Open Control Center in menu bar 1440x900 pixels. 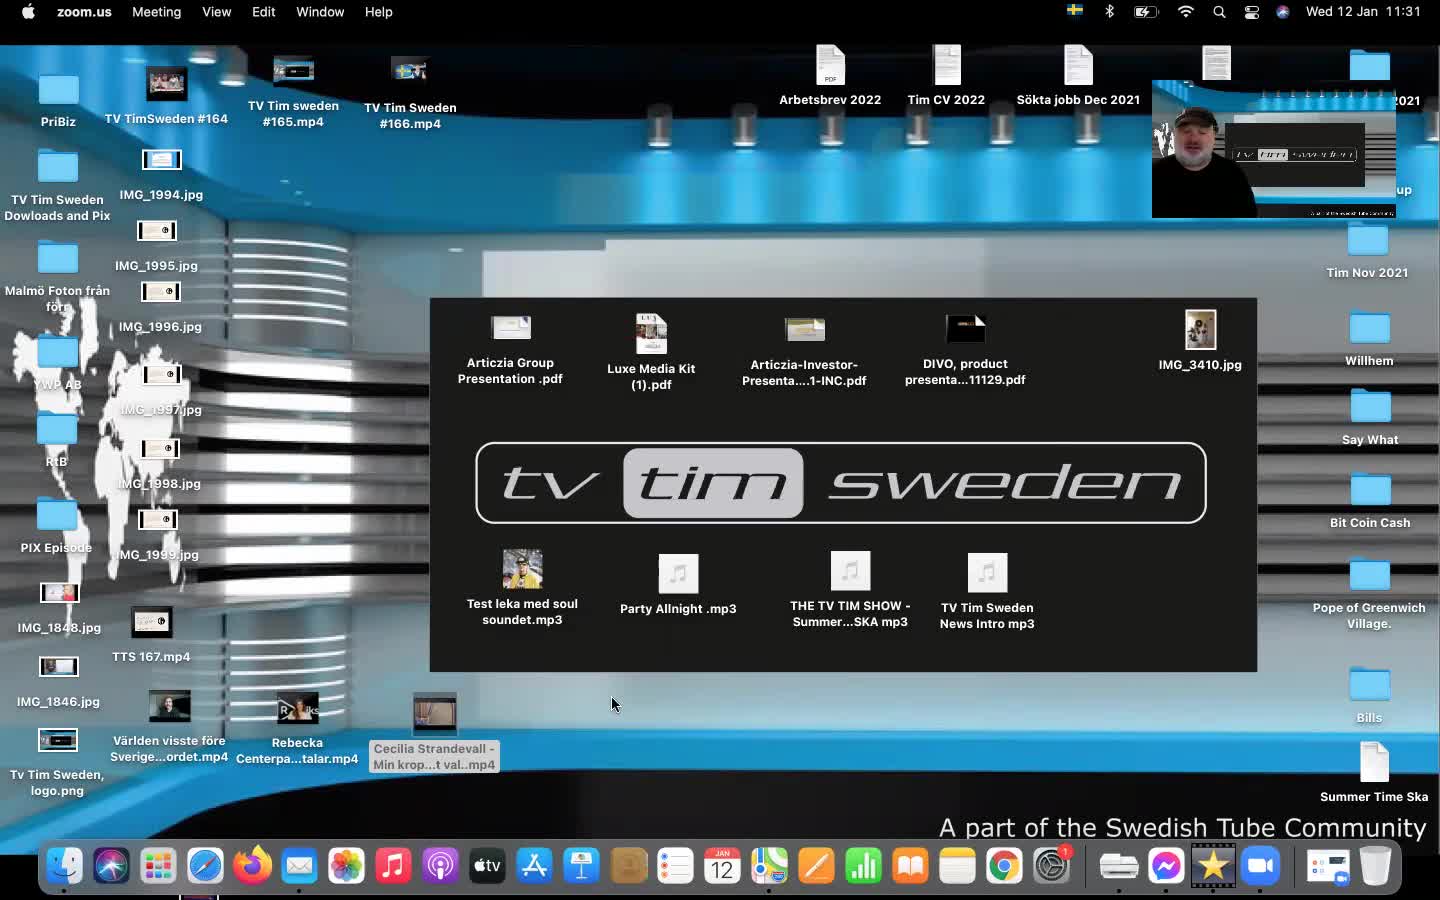pos(1252,12)
